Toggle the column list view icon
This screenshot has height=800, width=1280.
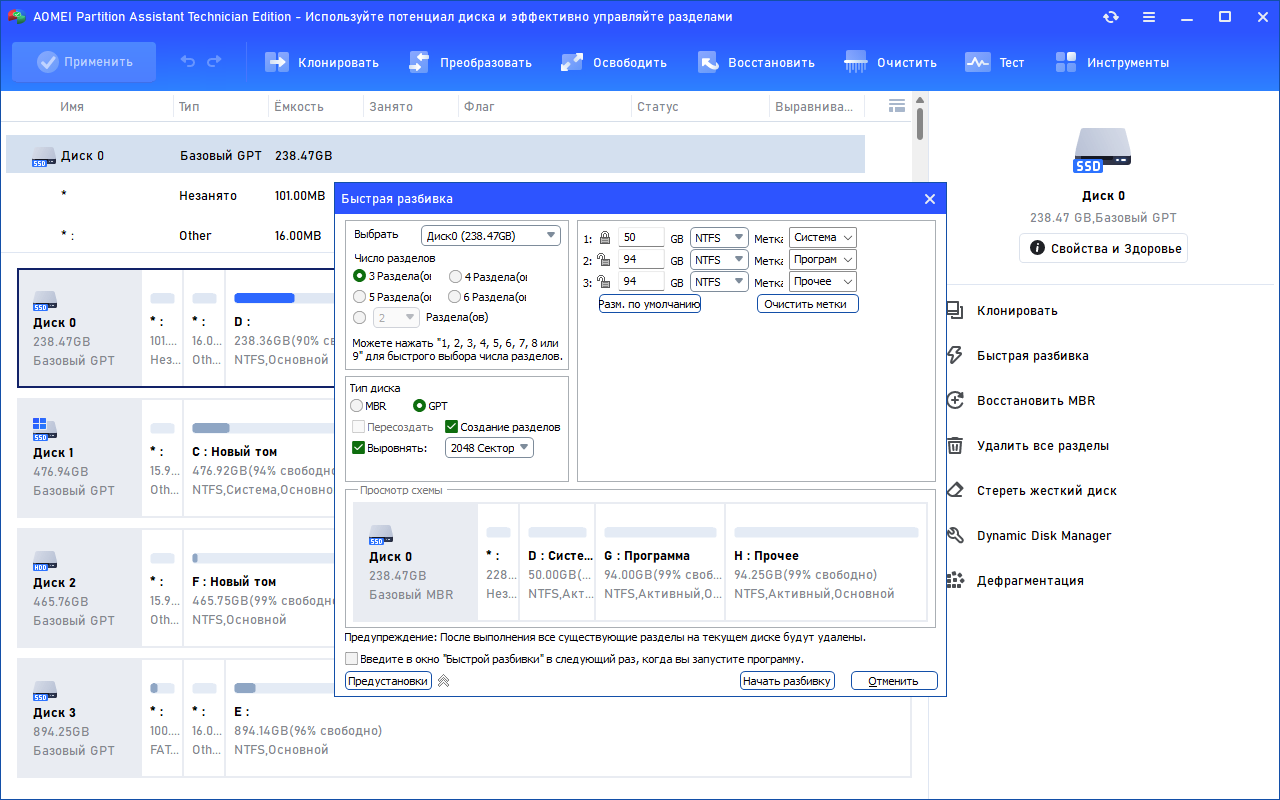pos(896,105)
